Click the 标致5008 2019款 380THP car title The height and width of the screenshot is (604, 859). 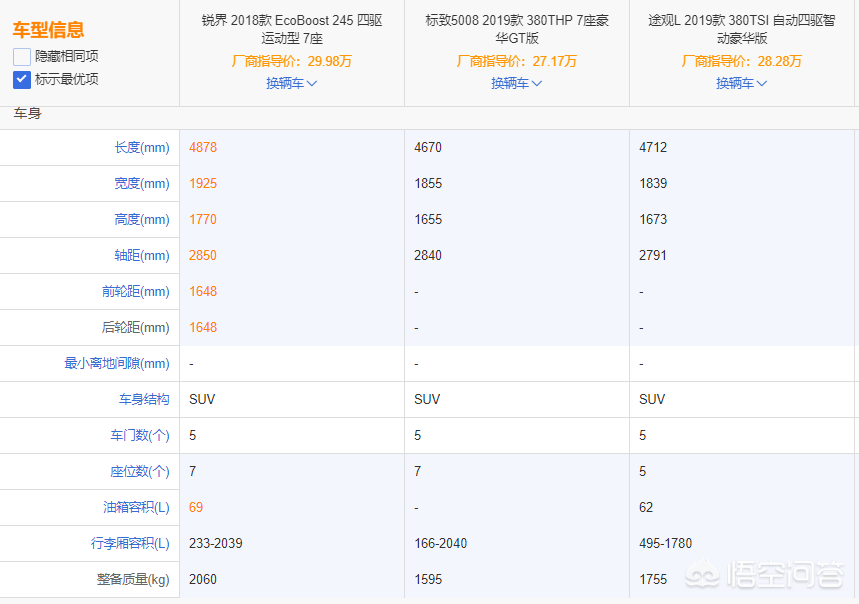(517, 29)
